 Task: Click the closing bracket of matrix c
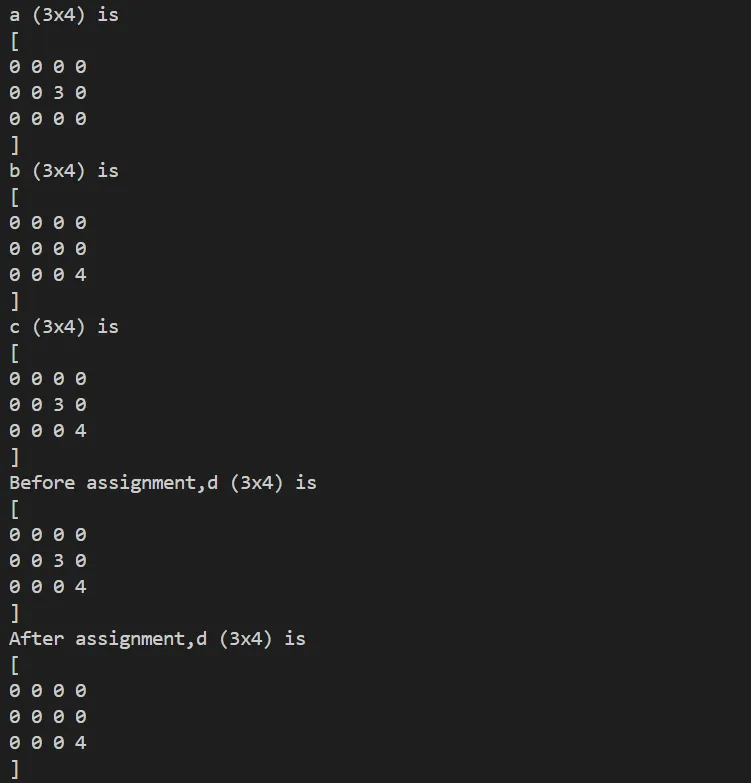coord(14,458)
